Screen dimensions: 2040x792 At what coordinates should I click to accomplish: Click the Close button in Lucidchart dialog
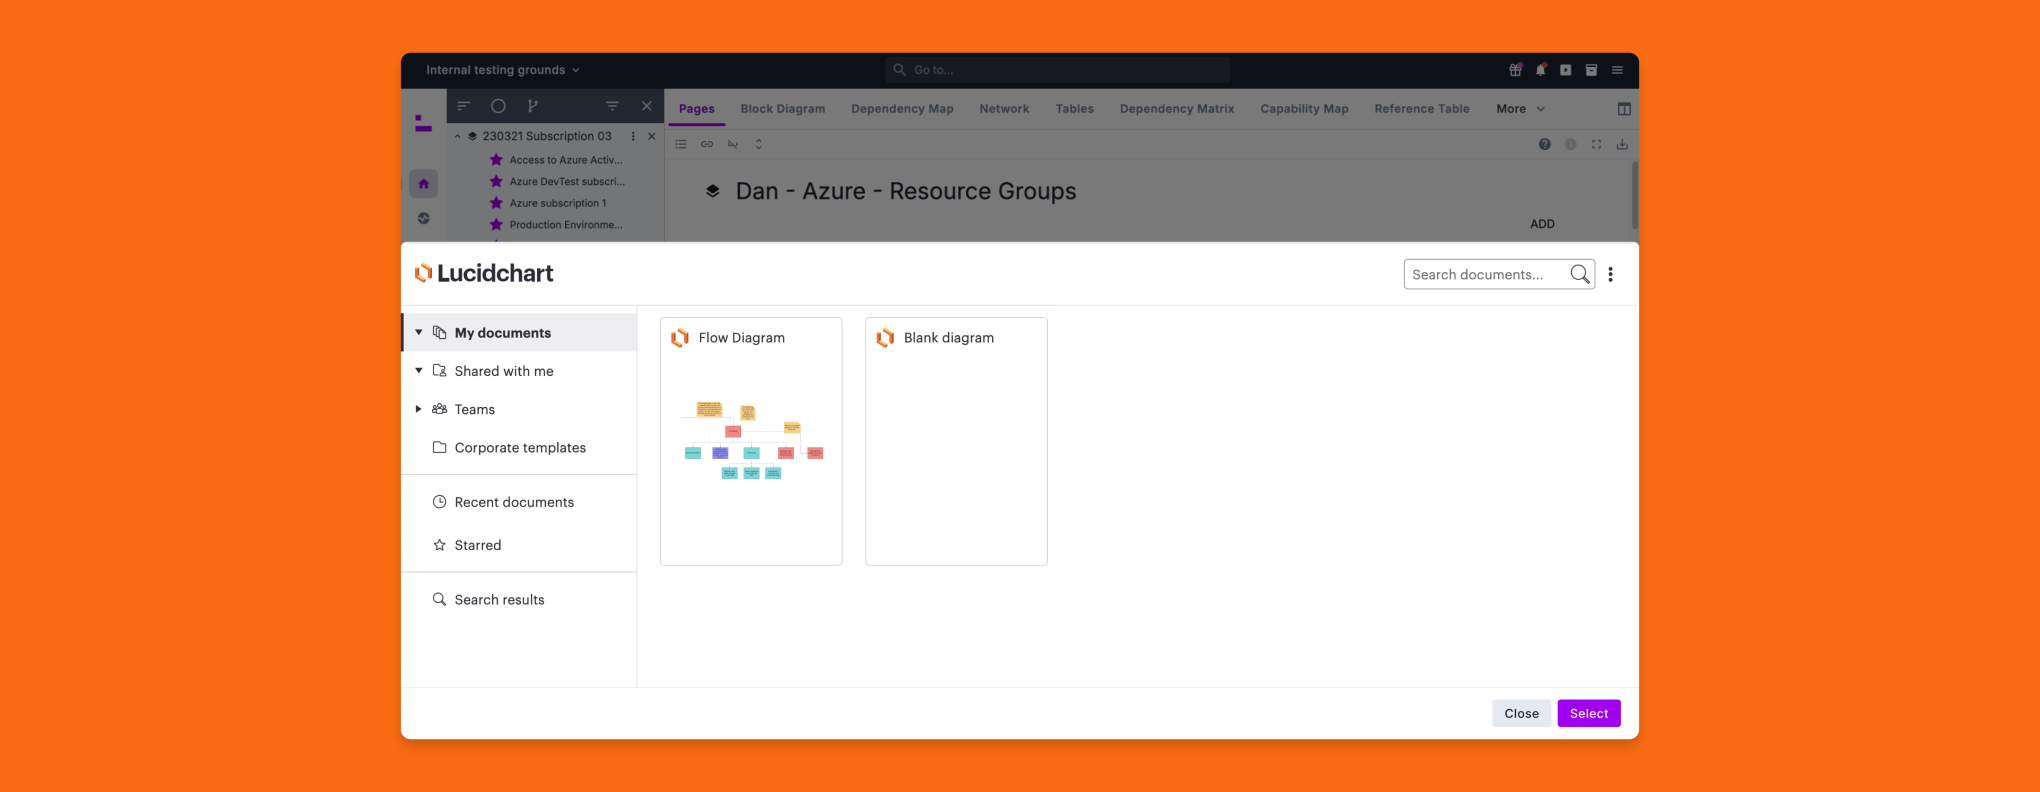click(x=1521, y=713)
